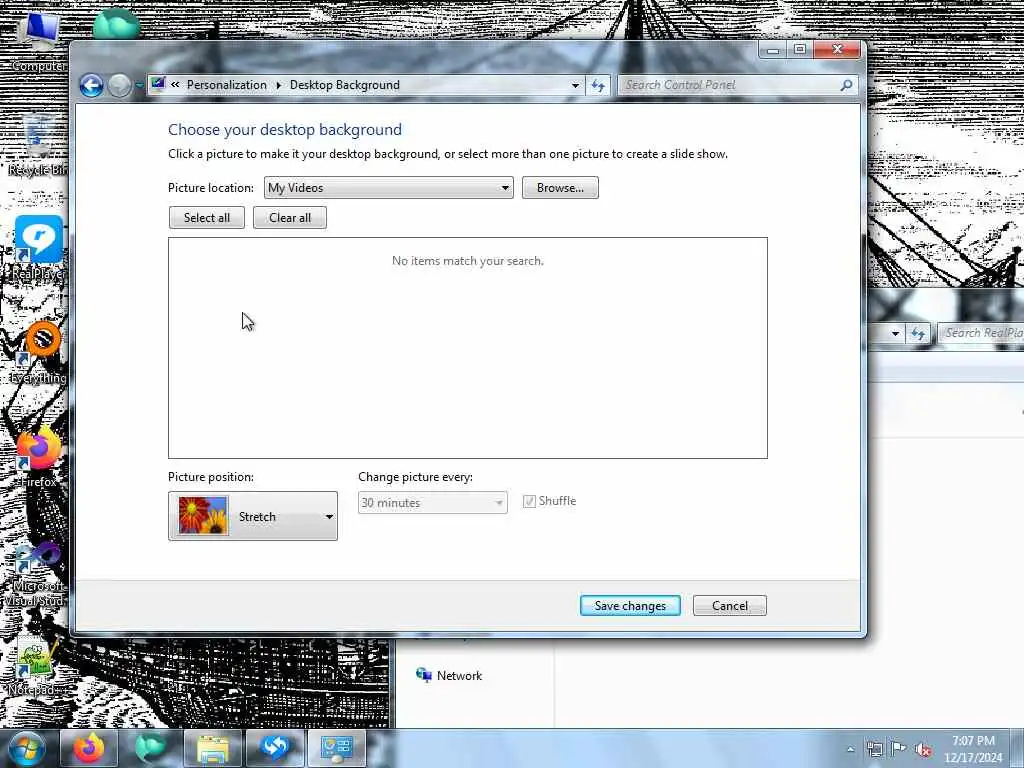Expand the breadcrumb arrow after Personalization

click(x=278, y=85)
